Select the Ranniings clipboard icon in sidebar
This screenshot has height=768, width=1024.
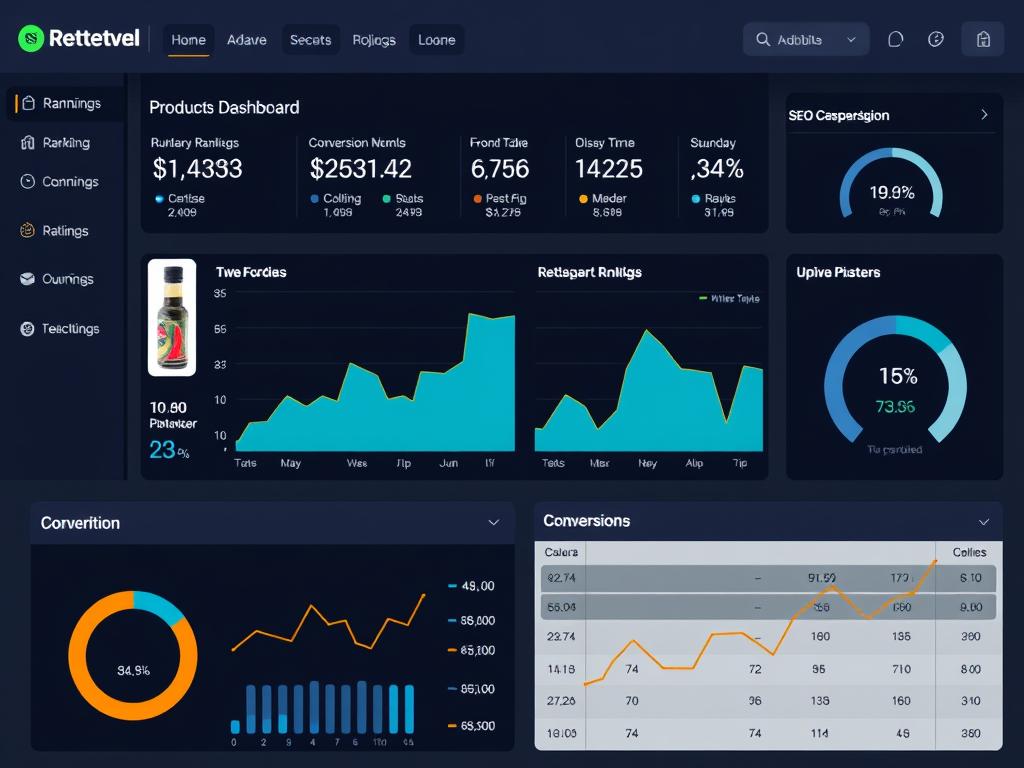click(29, 103)
